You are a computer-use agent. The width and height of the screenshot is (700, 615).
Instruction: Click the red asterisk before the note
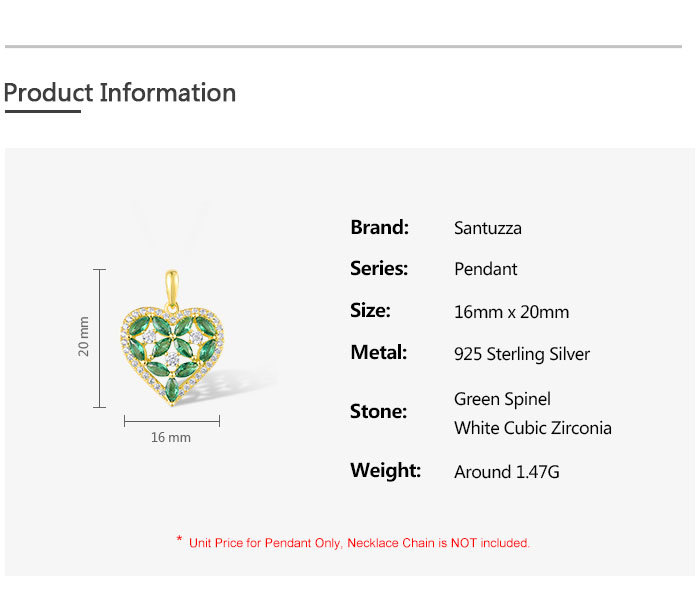179,541
